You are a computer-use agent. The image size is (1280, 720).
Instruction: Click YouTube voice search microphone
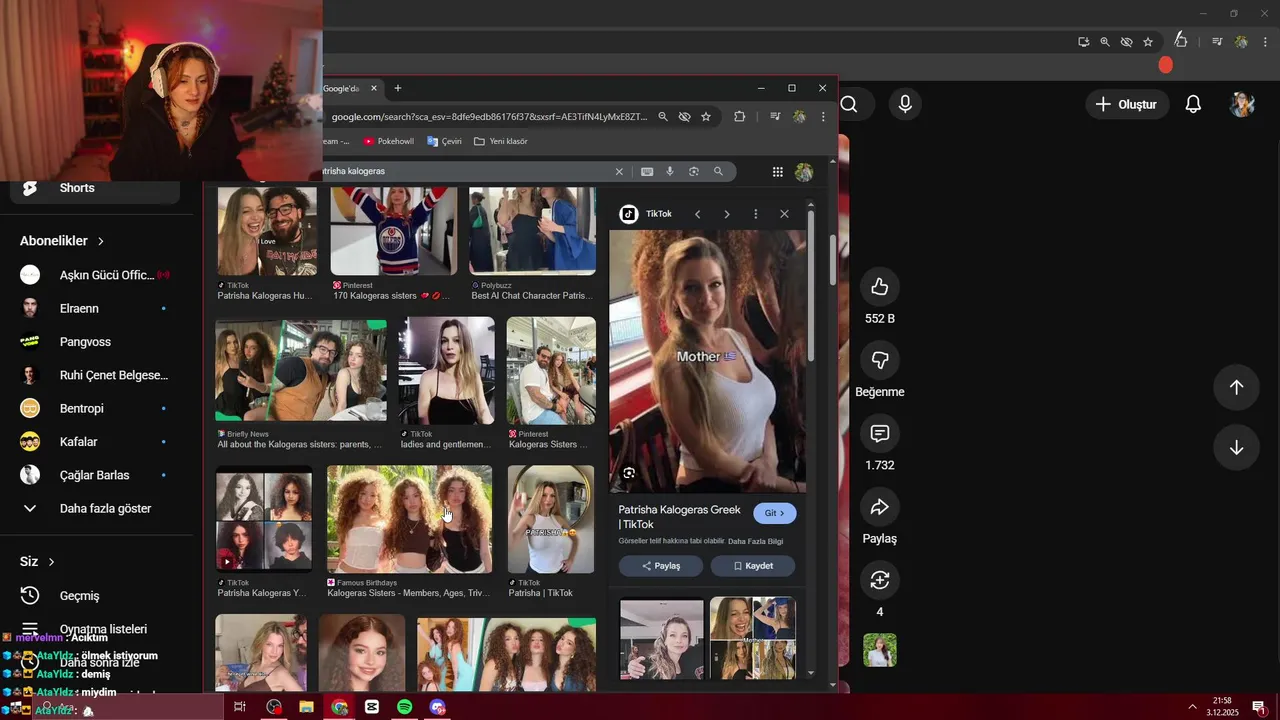tap(905, 104)
